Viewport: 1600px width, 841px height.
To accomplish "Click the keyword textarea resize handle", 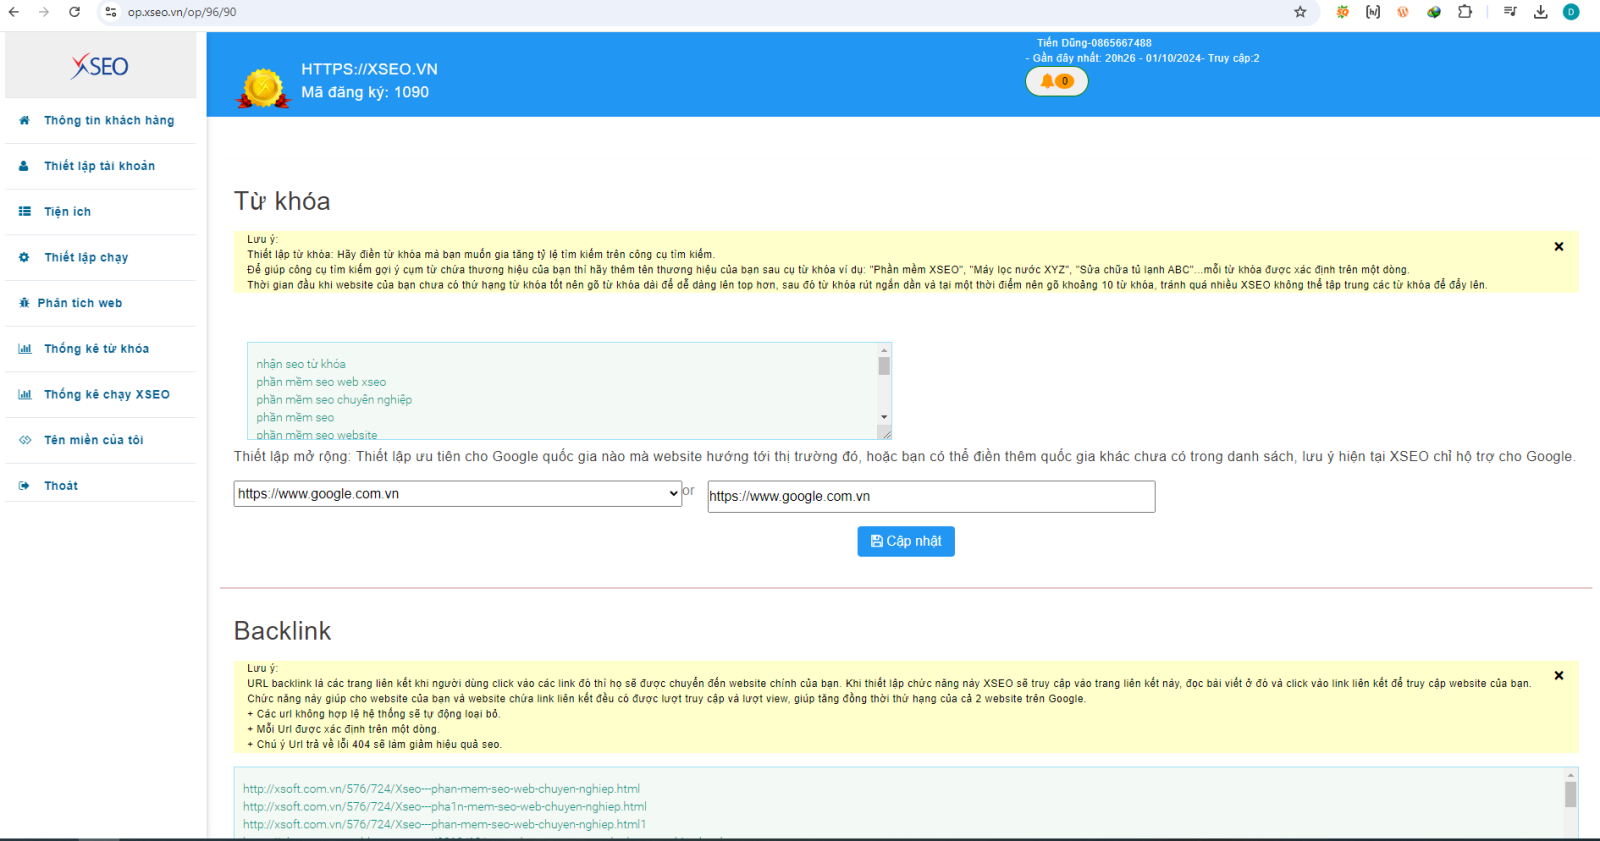I will click(x=885, y=433).
